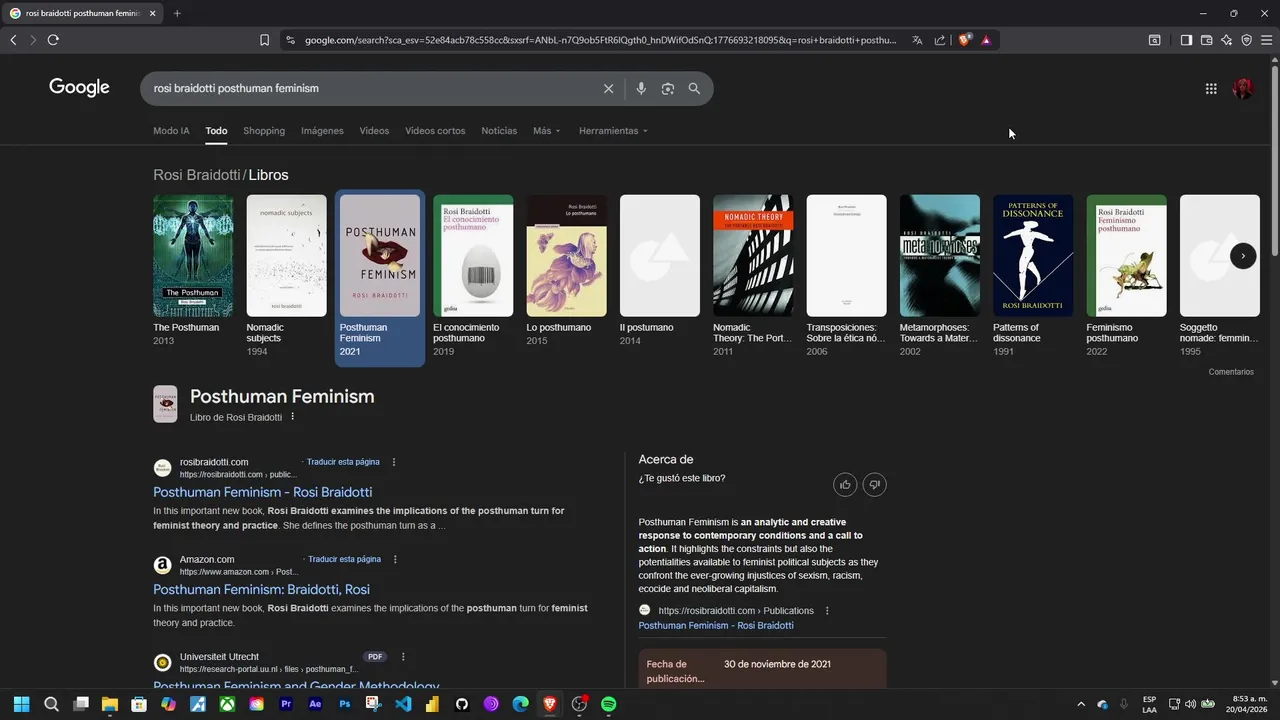Open GitHub Desktop from taskbar
Viewport: 1280px width, 720px height.
462,704
